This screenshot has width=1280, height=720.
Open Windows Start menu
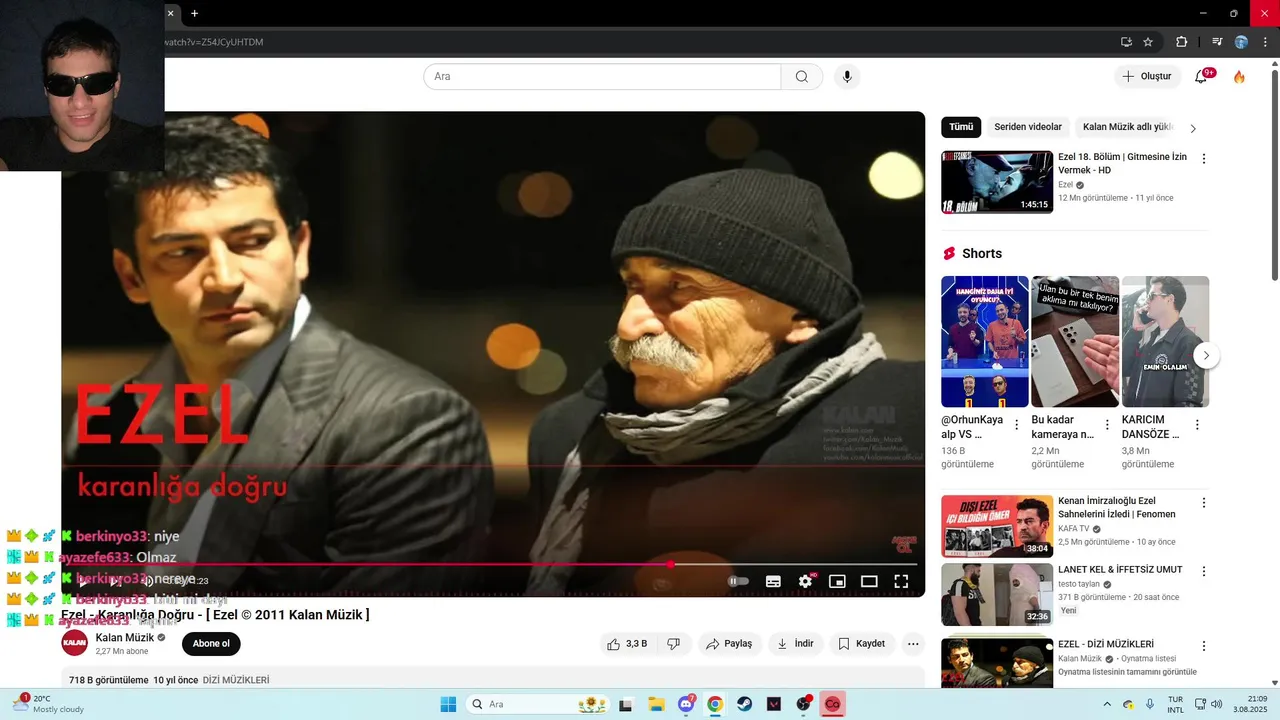pyautogui.click(x=448, y=704)
